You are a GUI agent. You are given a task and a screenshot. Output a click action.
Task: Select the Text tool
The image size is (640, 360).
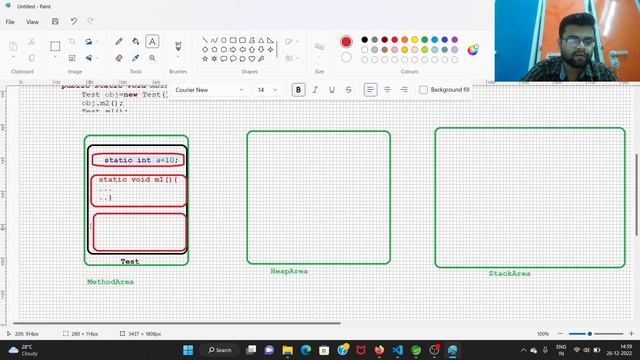(152, 42)
